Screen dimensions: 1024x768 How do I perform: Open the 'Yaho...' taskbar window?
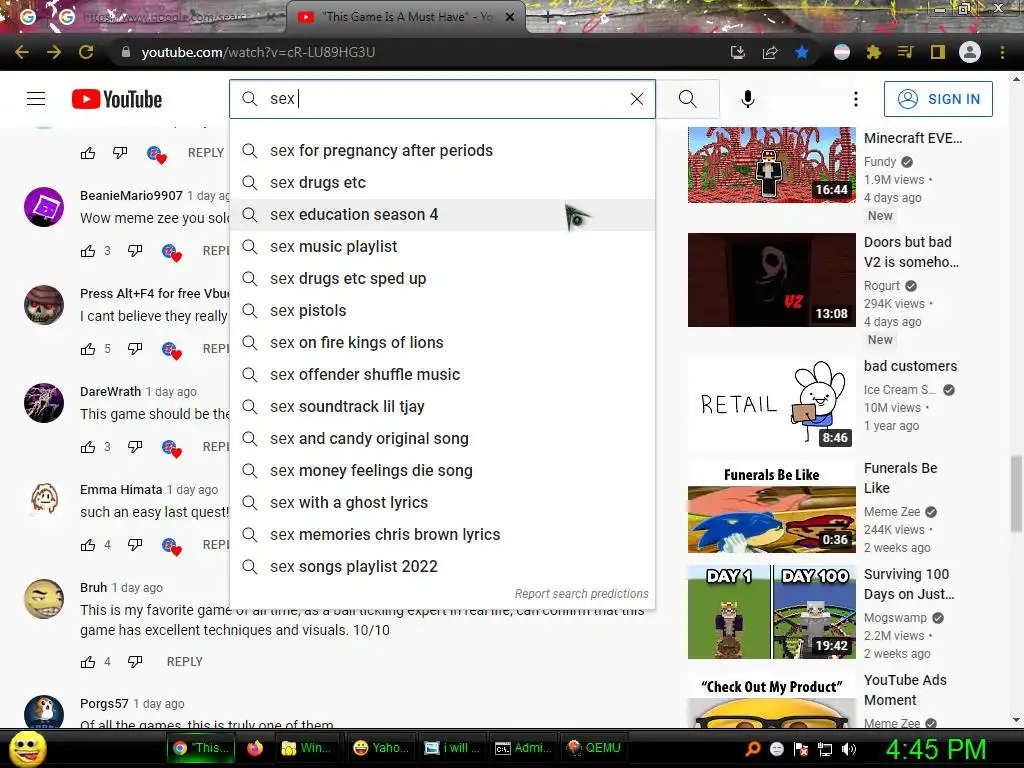point(381,748)
